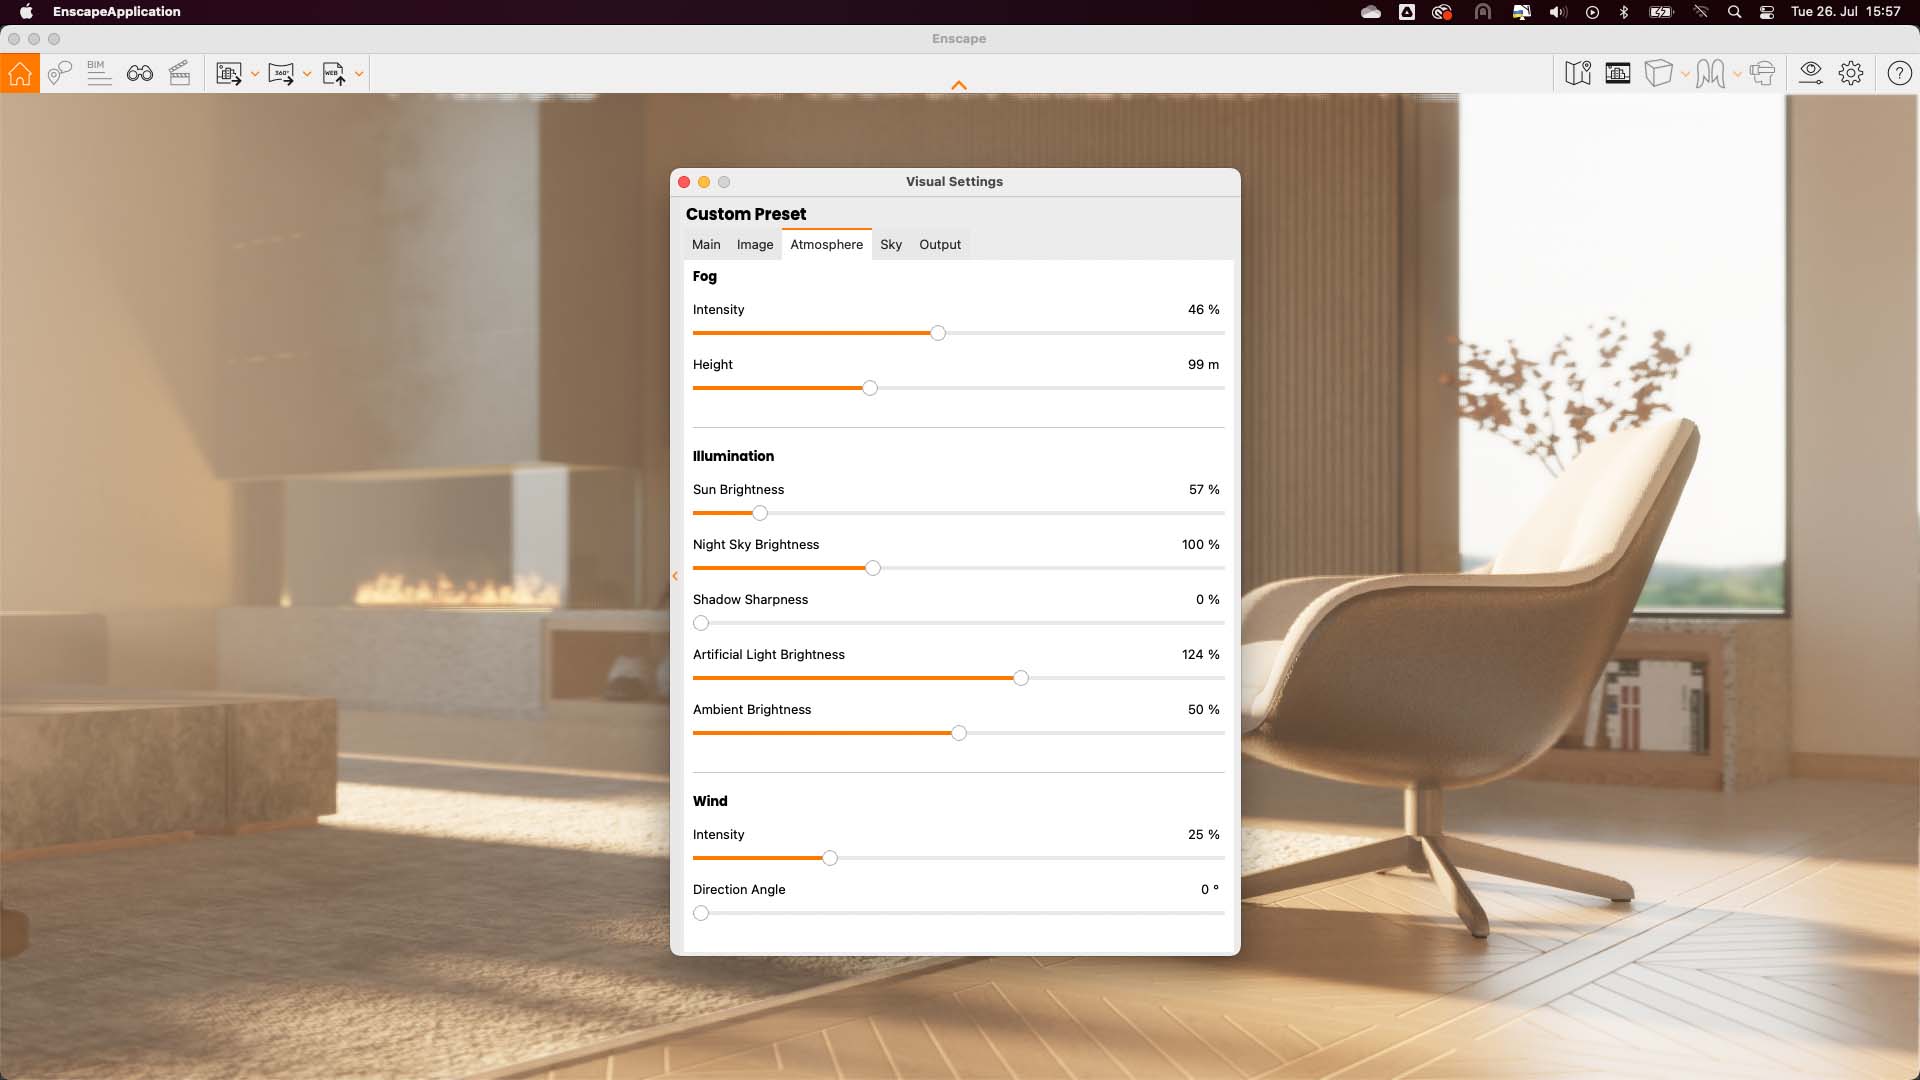Select the Home navigation tool
Image resolution: width=1920 pixels, height=1080 pixels.
point(20,73)
